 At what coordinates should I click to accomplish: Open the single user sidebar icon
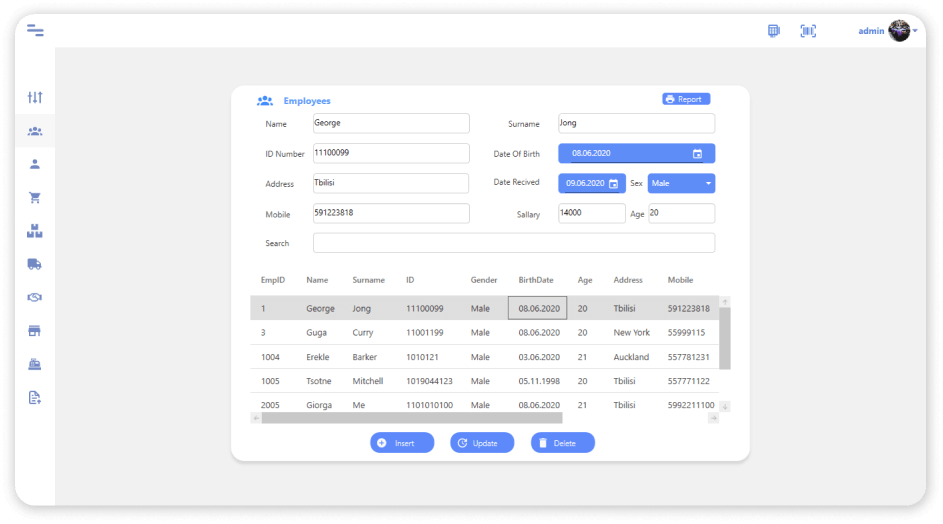pyautogui.click(x=35, y=164)
